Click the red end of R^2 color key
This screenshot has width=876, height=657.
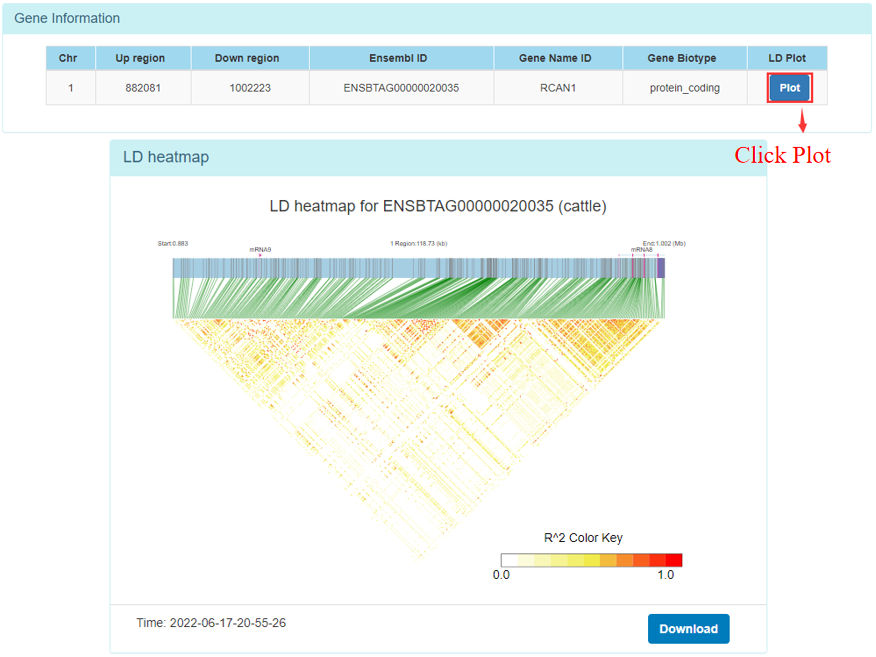tap(674, 560)
